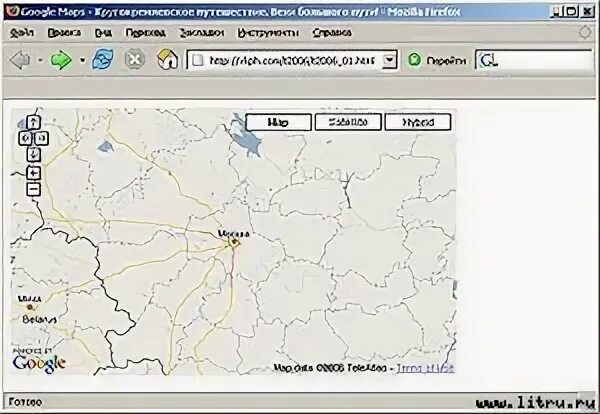Click the green Forward arrow
Image resolution: width=600 pixels, height=414 pixels.
[61, 60]
